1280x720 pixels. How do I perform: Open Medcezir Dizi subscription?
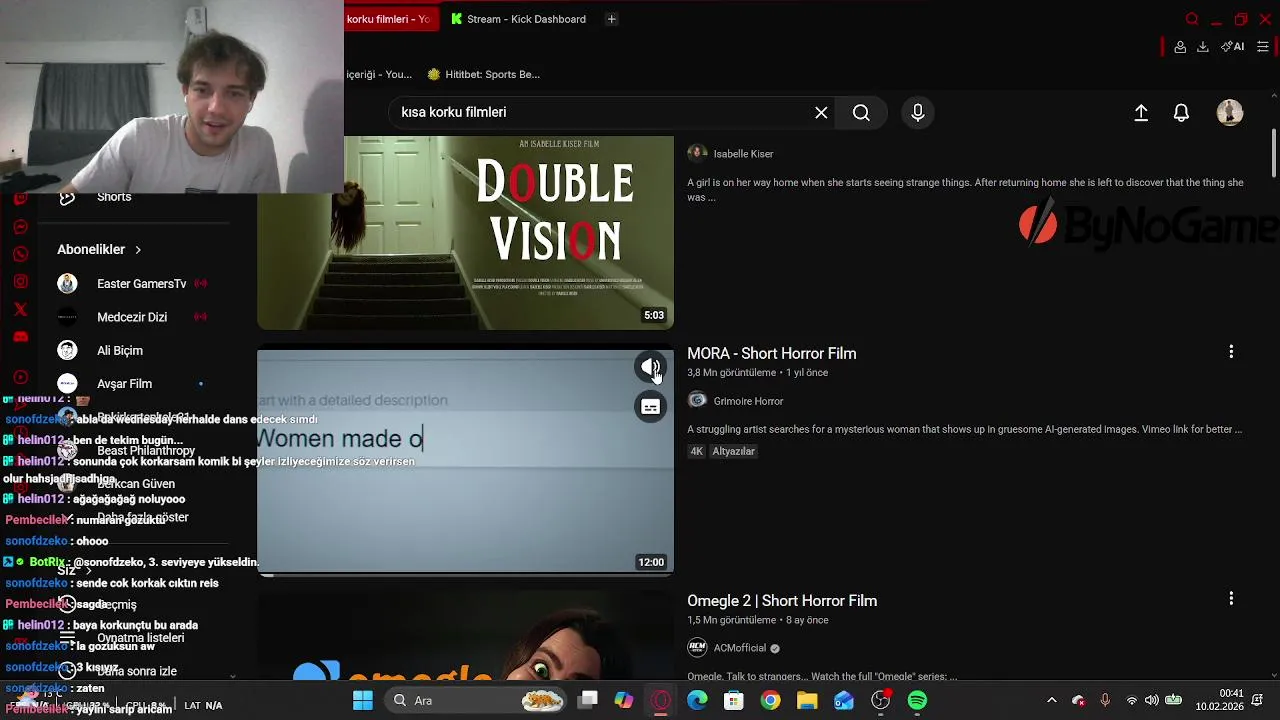[132, 317]
